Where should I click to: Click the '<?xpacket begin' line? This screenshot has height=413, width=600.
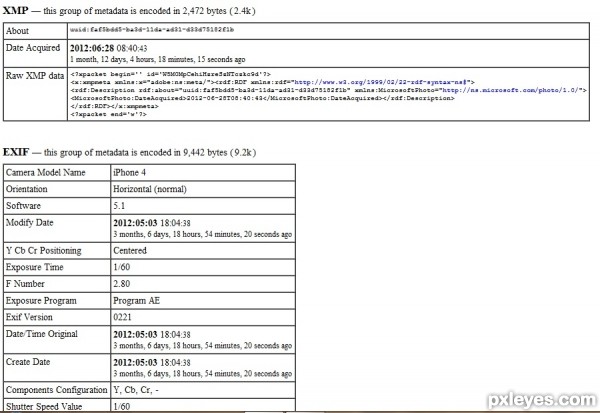pyautogui.click(x=170, y=74)
